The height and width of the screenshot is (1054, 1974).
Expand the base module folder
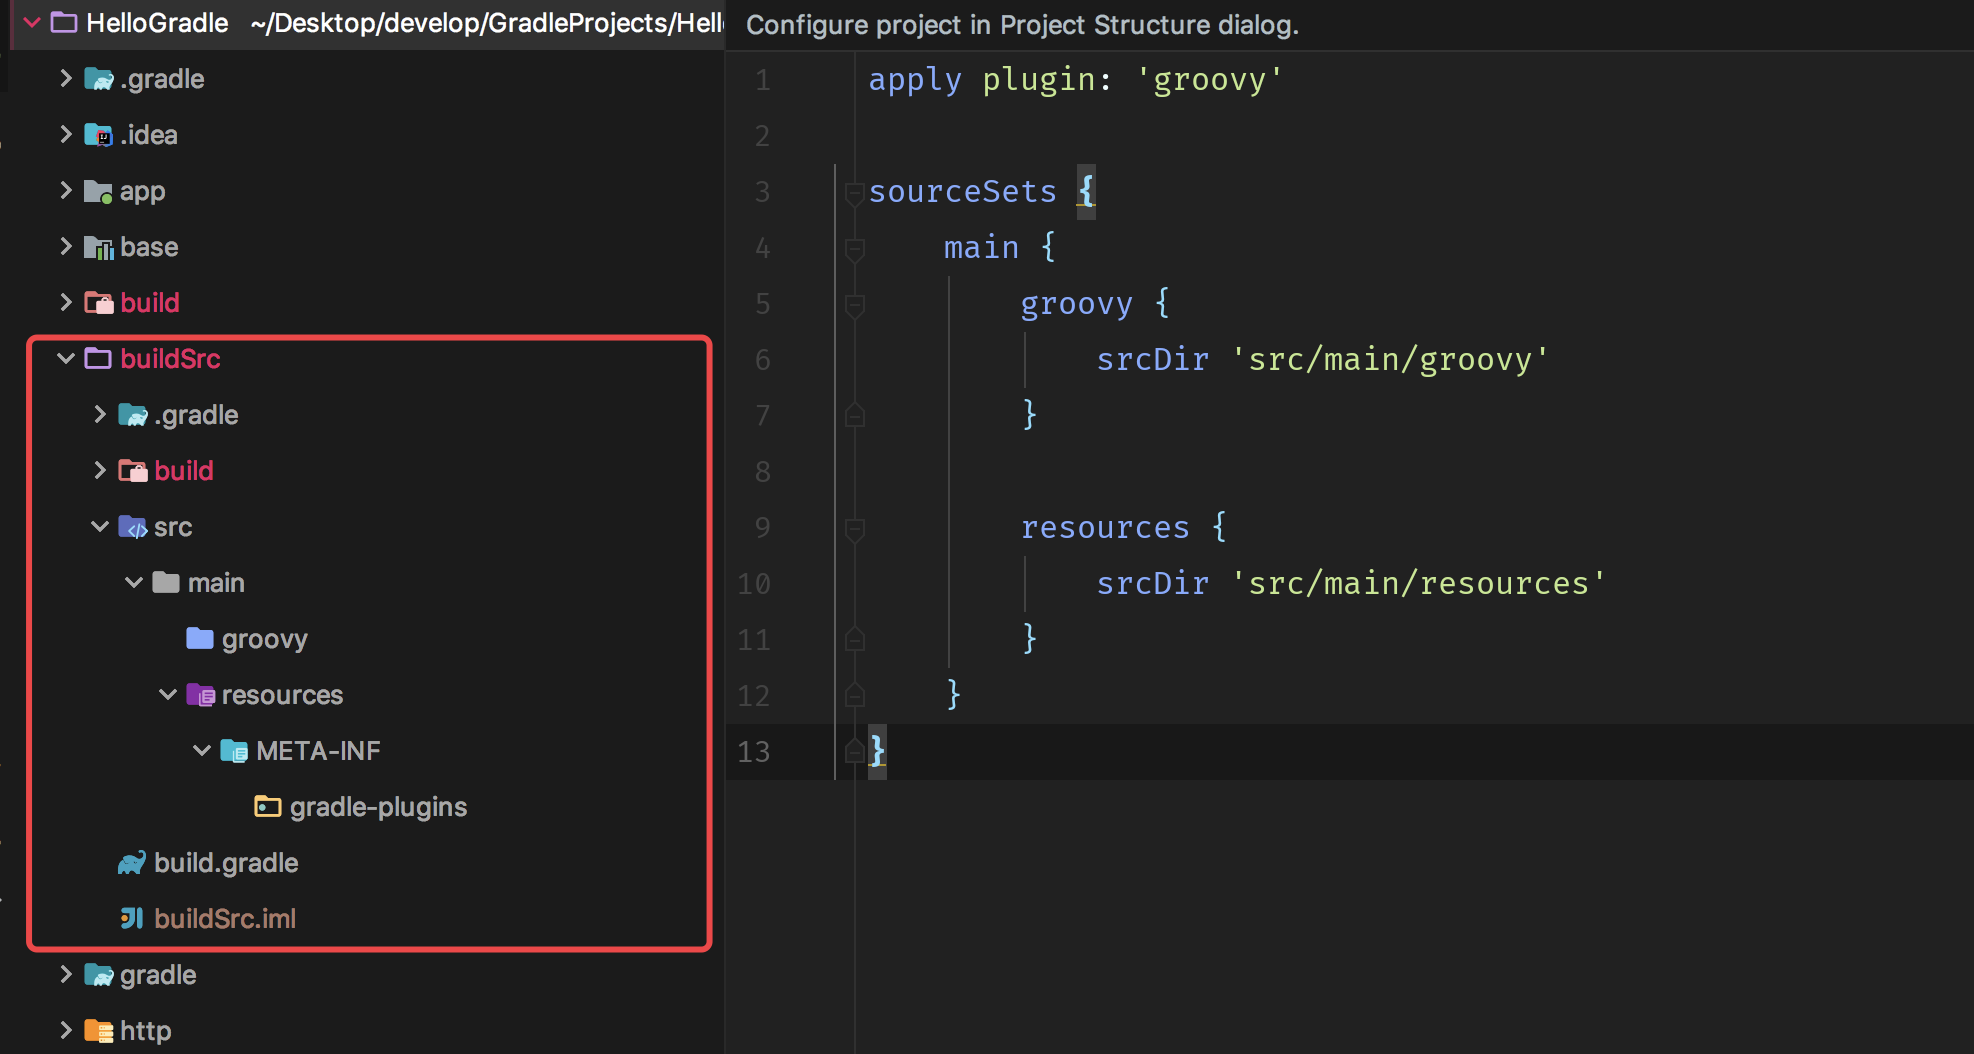point(66,247)
